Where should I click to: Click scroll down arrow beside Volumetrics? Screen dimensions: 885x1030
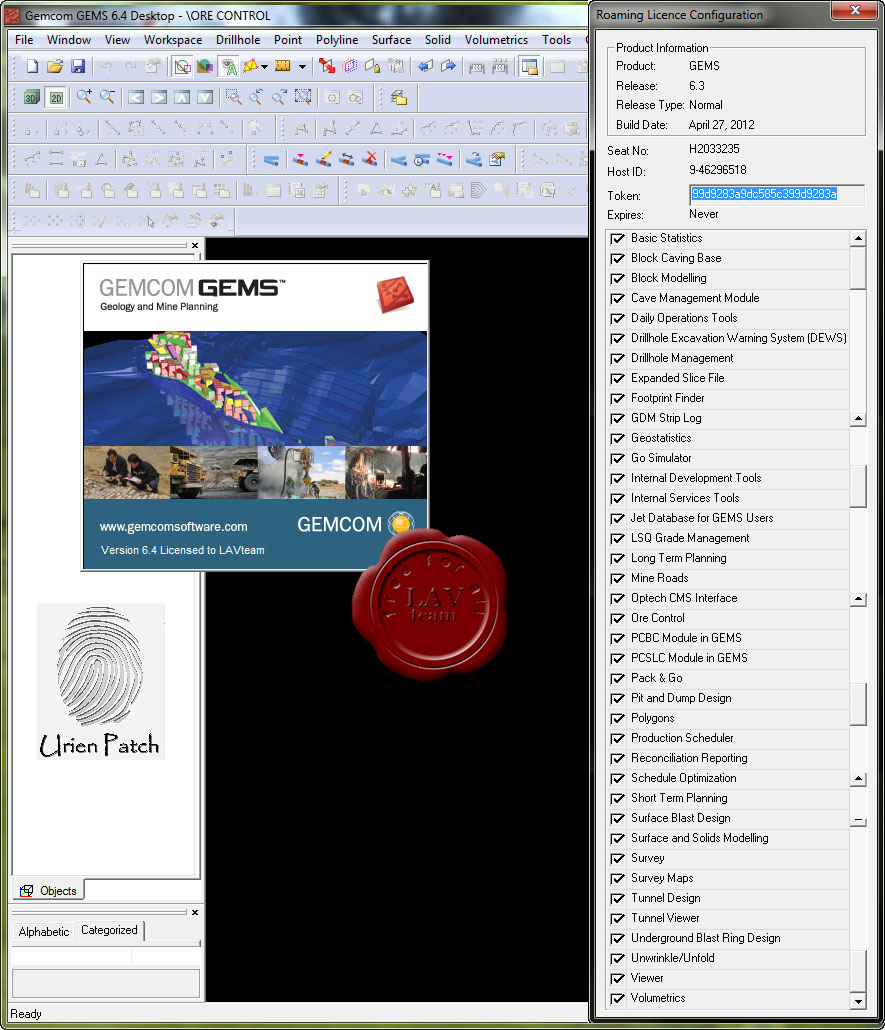858,1001
